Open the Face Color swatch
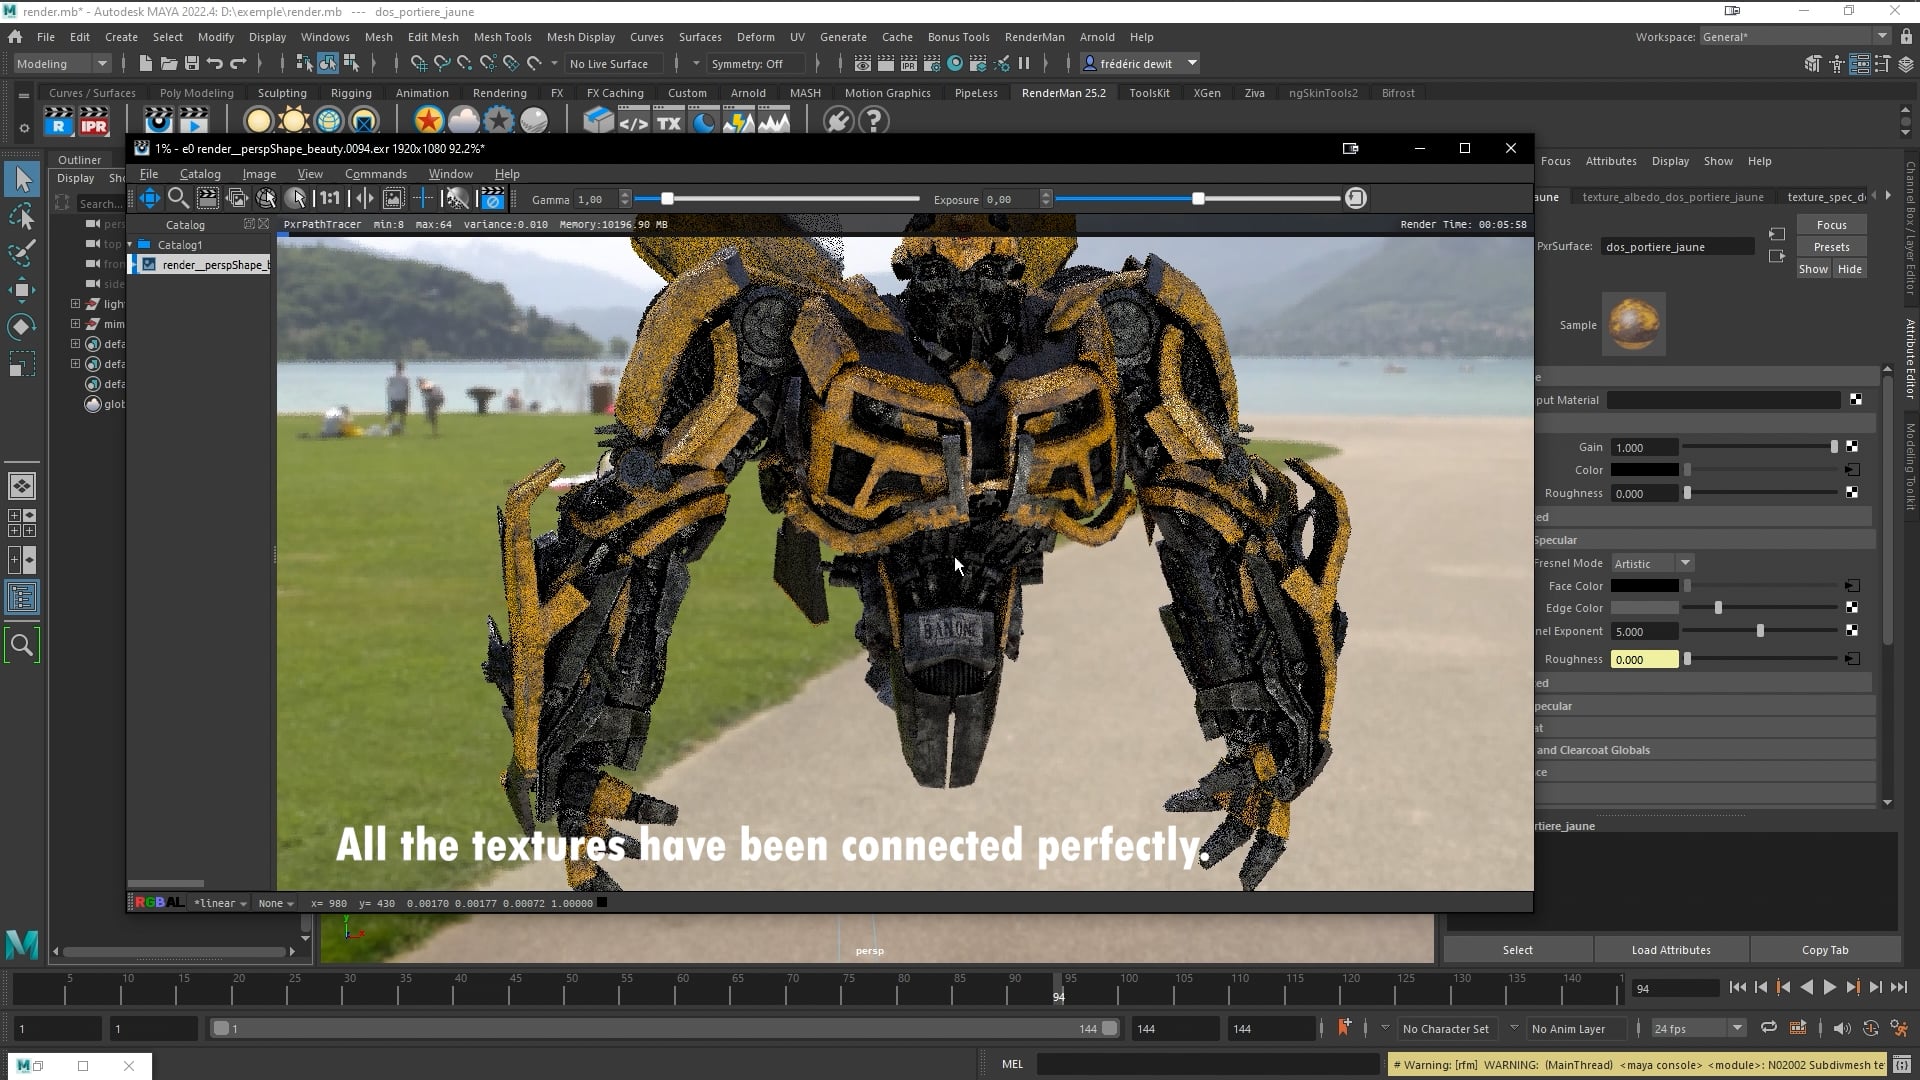This screenshot has width=1920, height=1080. [x=1644, y=586]
